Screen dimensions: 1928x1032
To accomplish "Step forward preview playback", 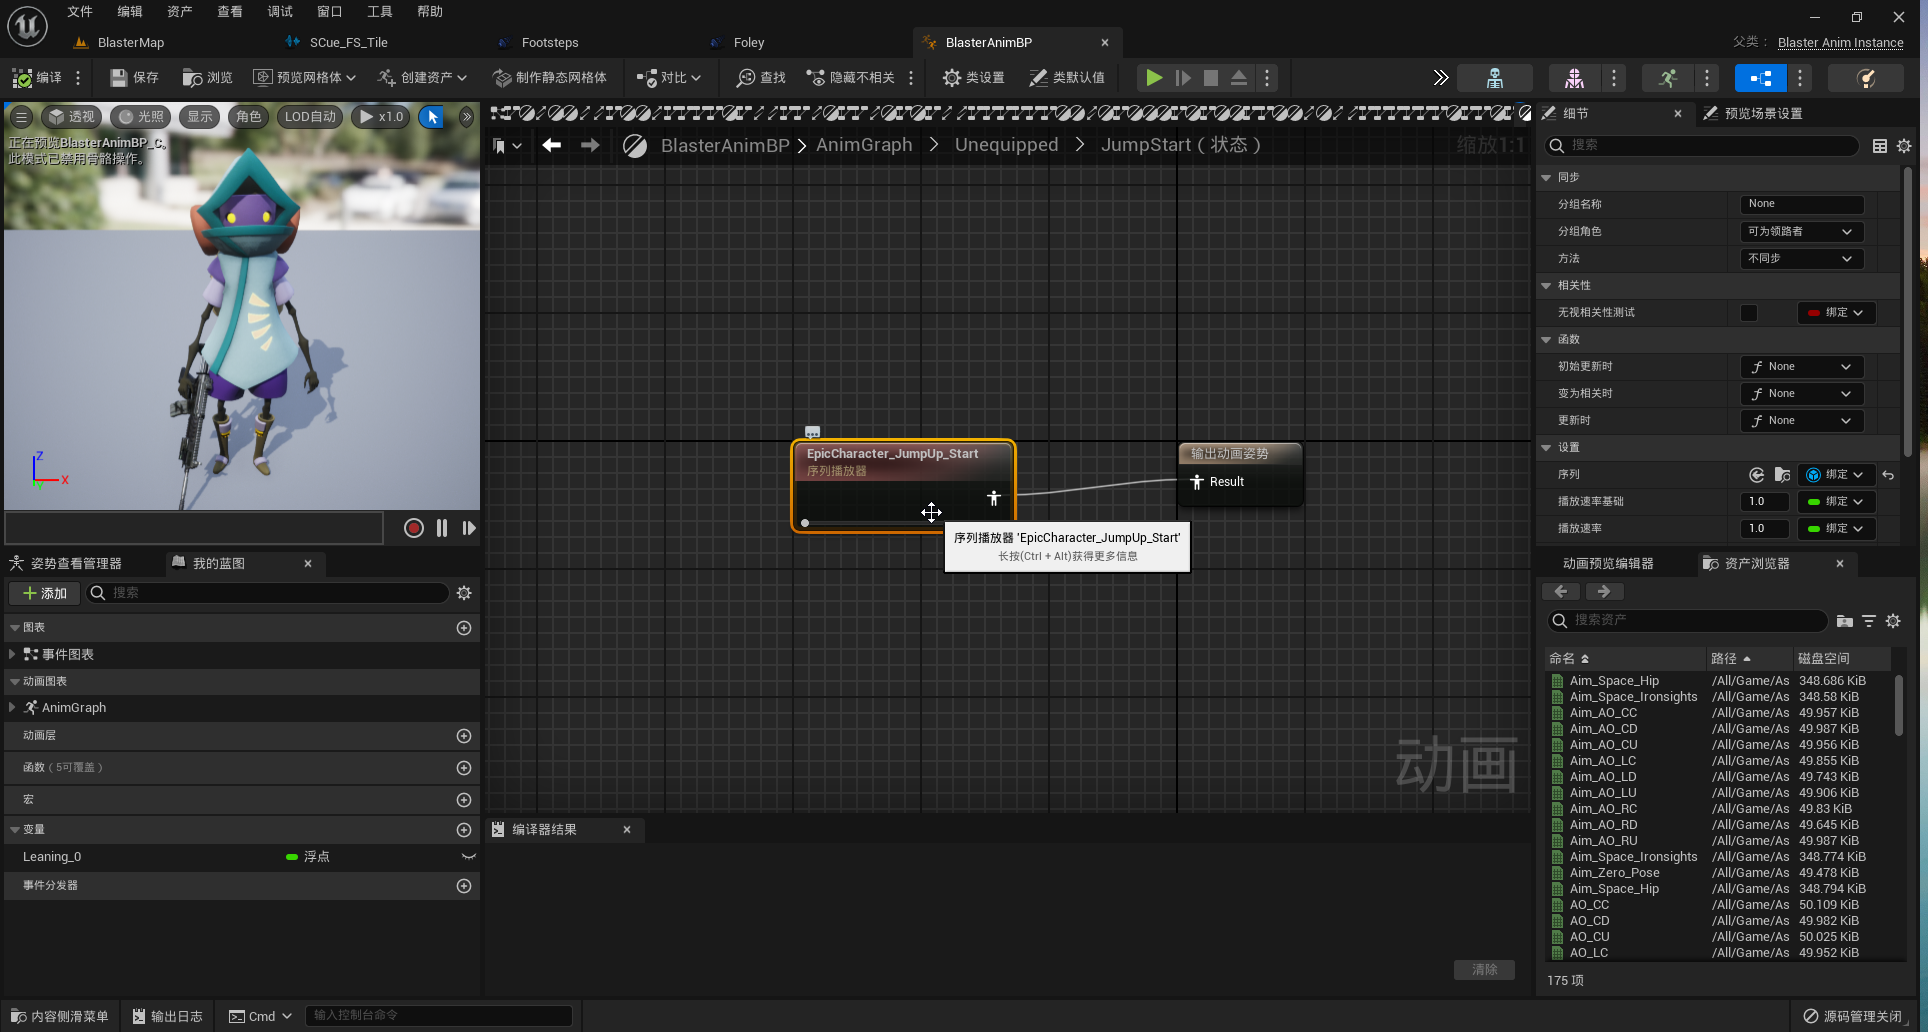I will [469, 528].
